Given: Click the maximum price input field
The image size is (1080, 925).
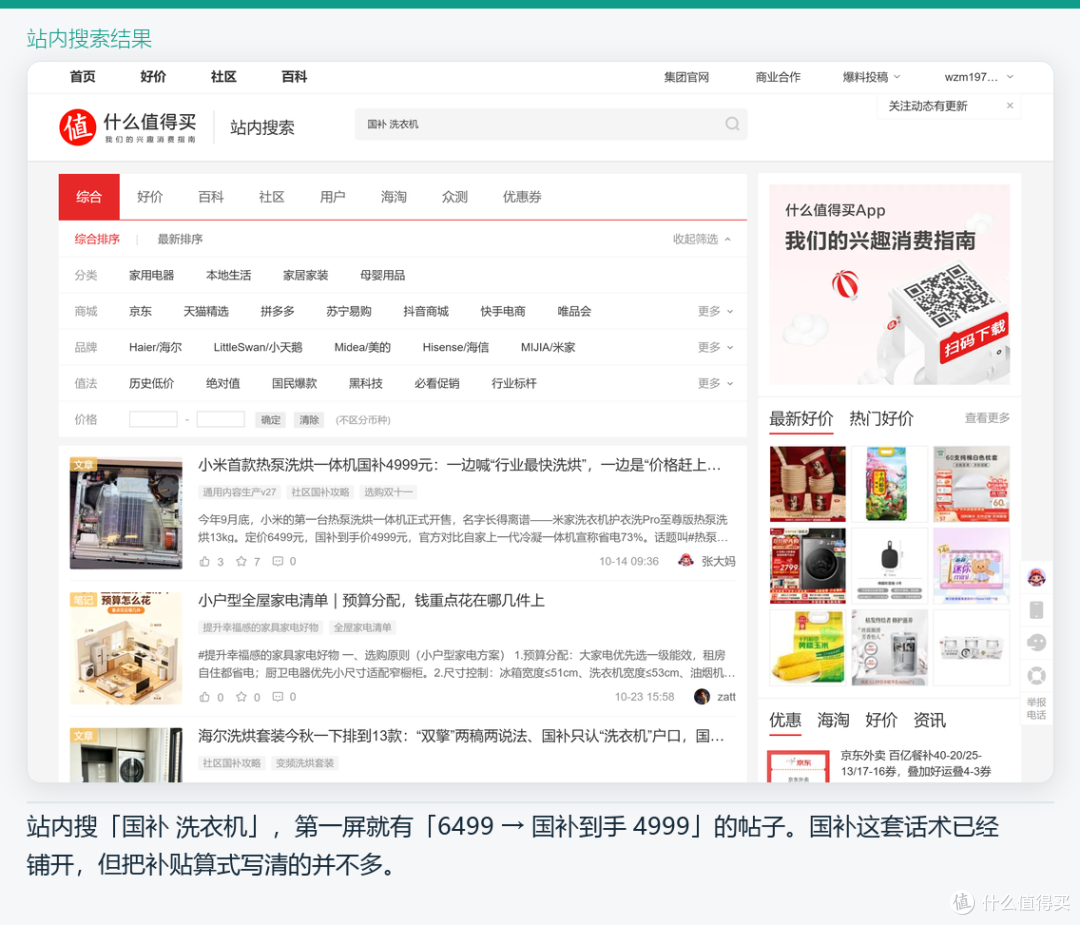Looking at the screenshot, I should [220, 419].
